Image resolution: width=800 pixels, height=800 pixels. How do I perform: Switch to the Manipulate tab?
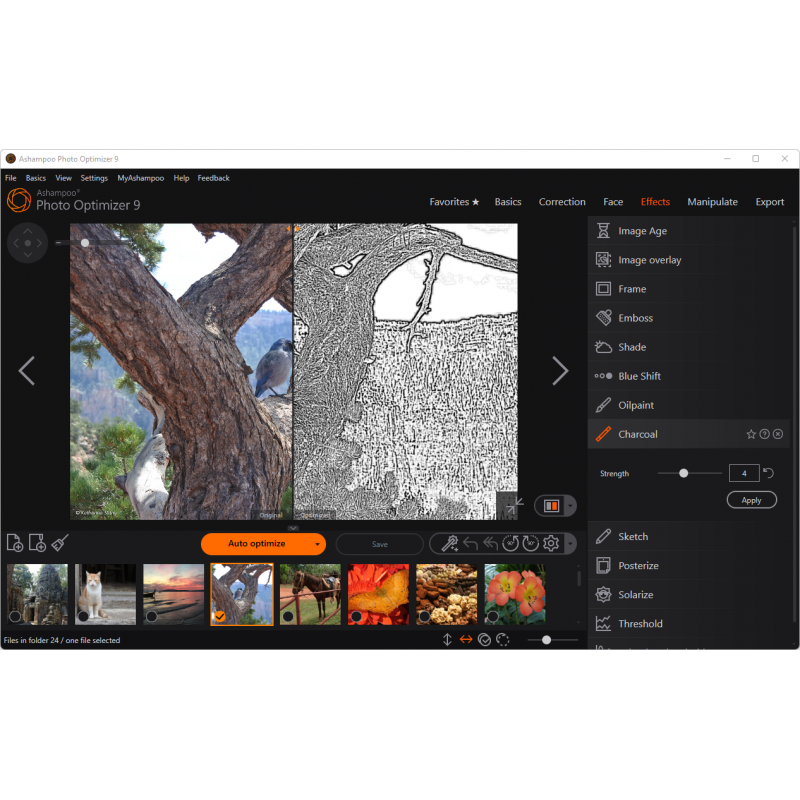coord(712,202)
